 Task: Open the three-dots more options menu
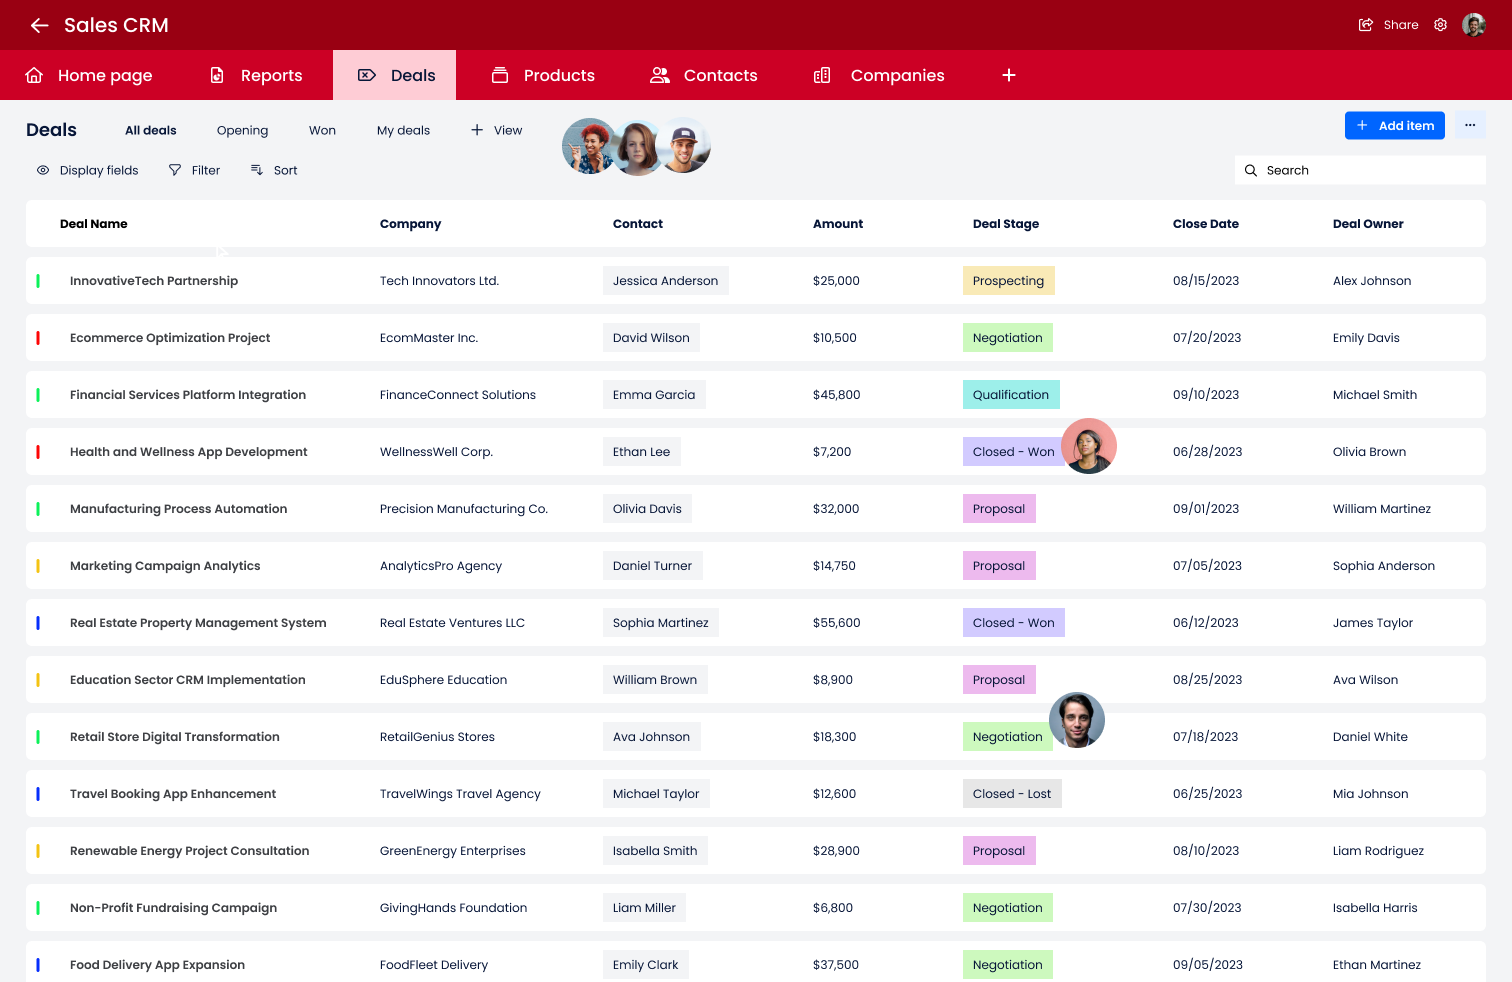click(1470, 125)
